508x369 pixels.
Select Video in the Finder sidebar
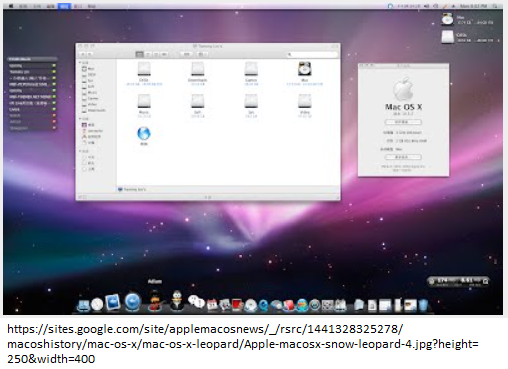point(92,104)
